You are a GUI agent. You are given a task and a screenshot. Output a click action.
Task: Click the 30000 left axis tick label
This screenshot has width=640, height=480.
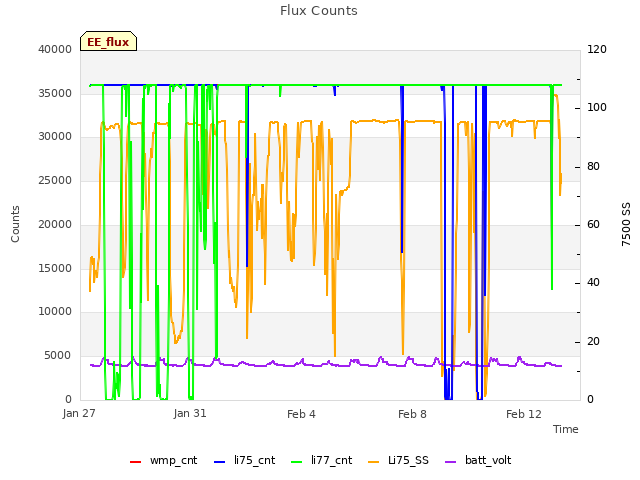[55, 137]
